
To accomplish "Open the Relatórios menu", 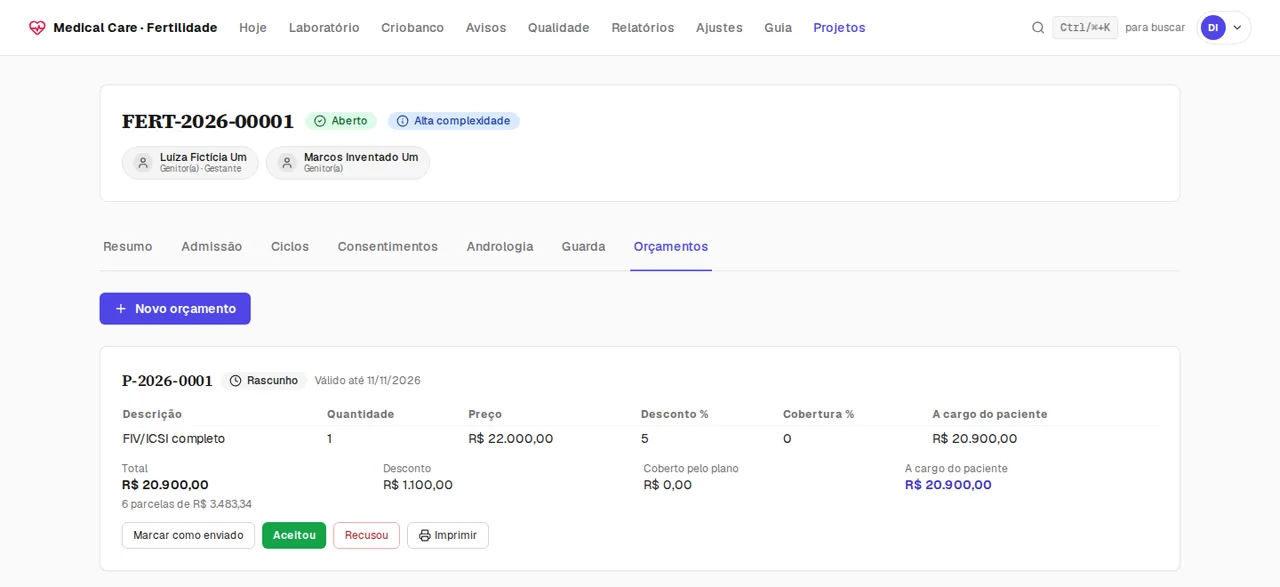I will [x=643, y=28].
